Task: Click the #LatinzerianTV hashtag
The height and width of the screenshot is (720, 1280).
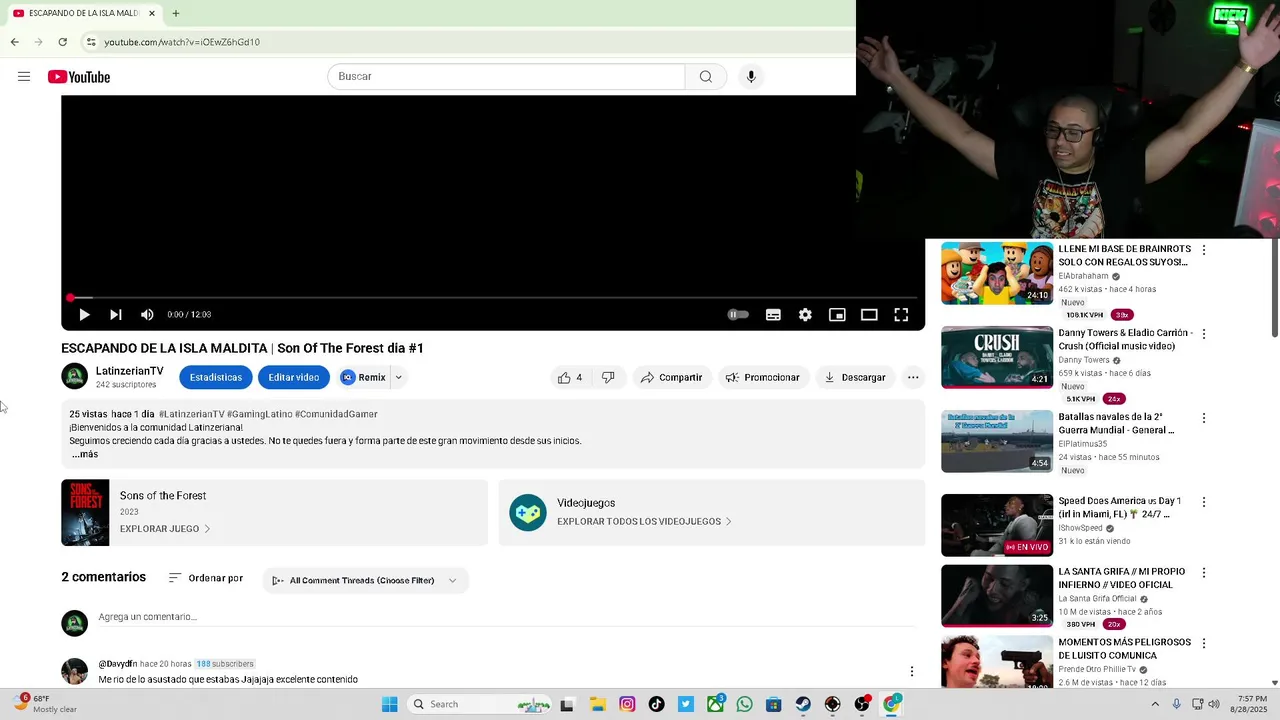Action: pyautogui.click(x=191, y=414)
